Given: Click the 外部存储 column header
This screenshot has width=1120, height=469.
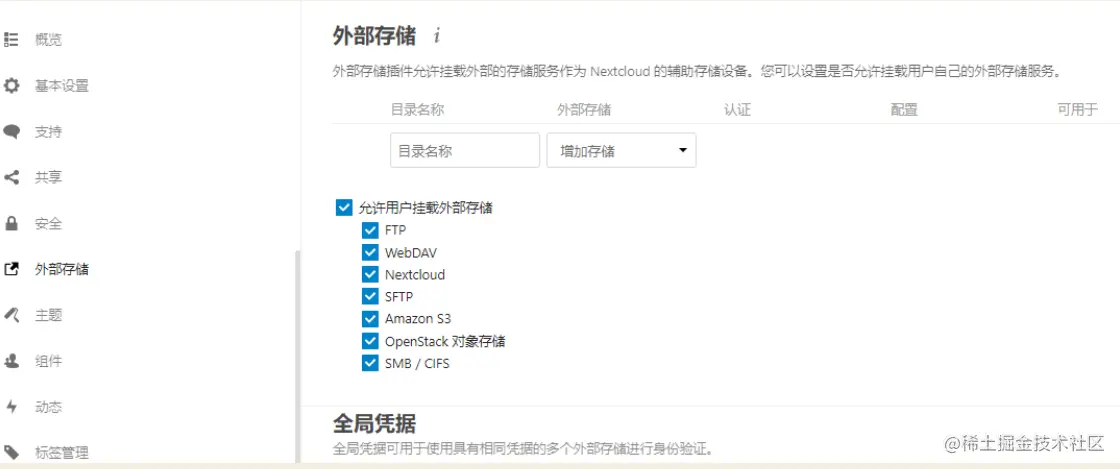Looking at the screenshot, I should [x=584, y=110].
